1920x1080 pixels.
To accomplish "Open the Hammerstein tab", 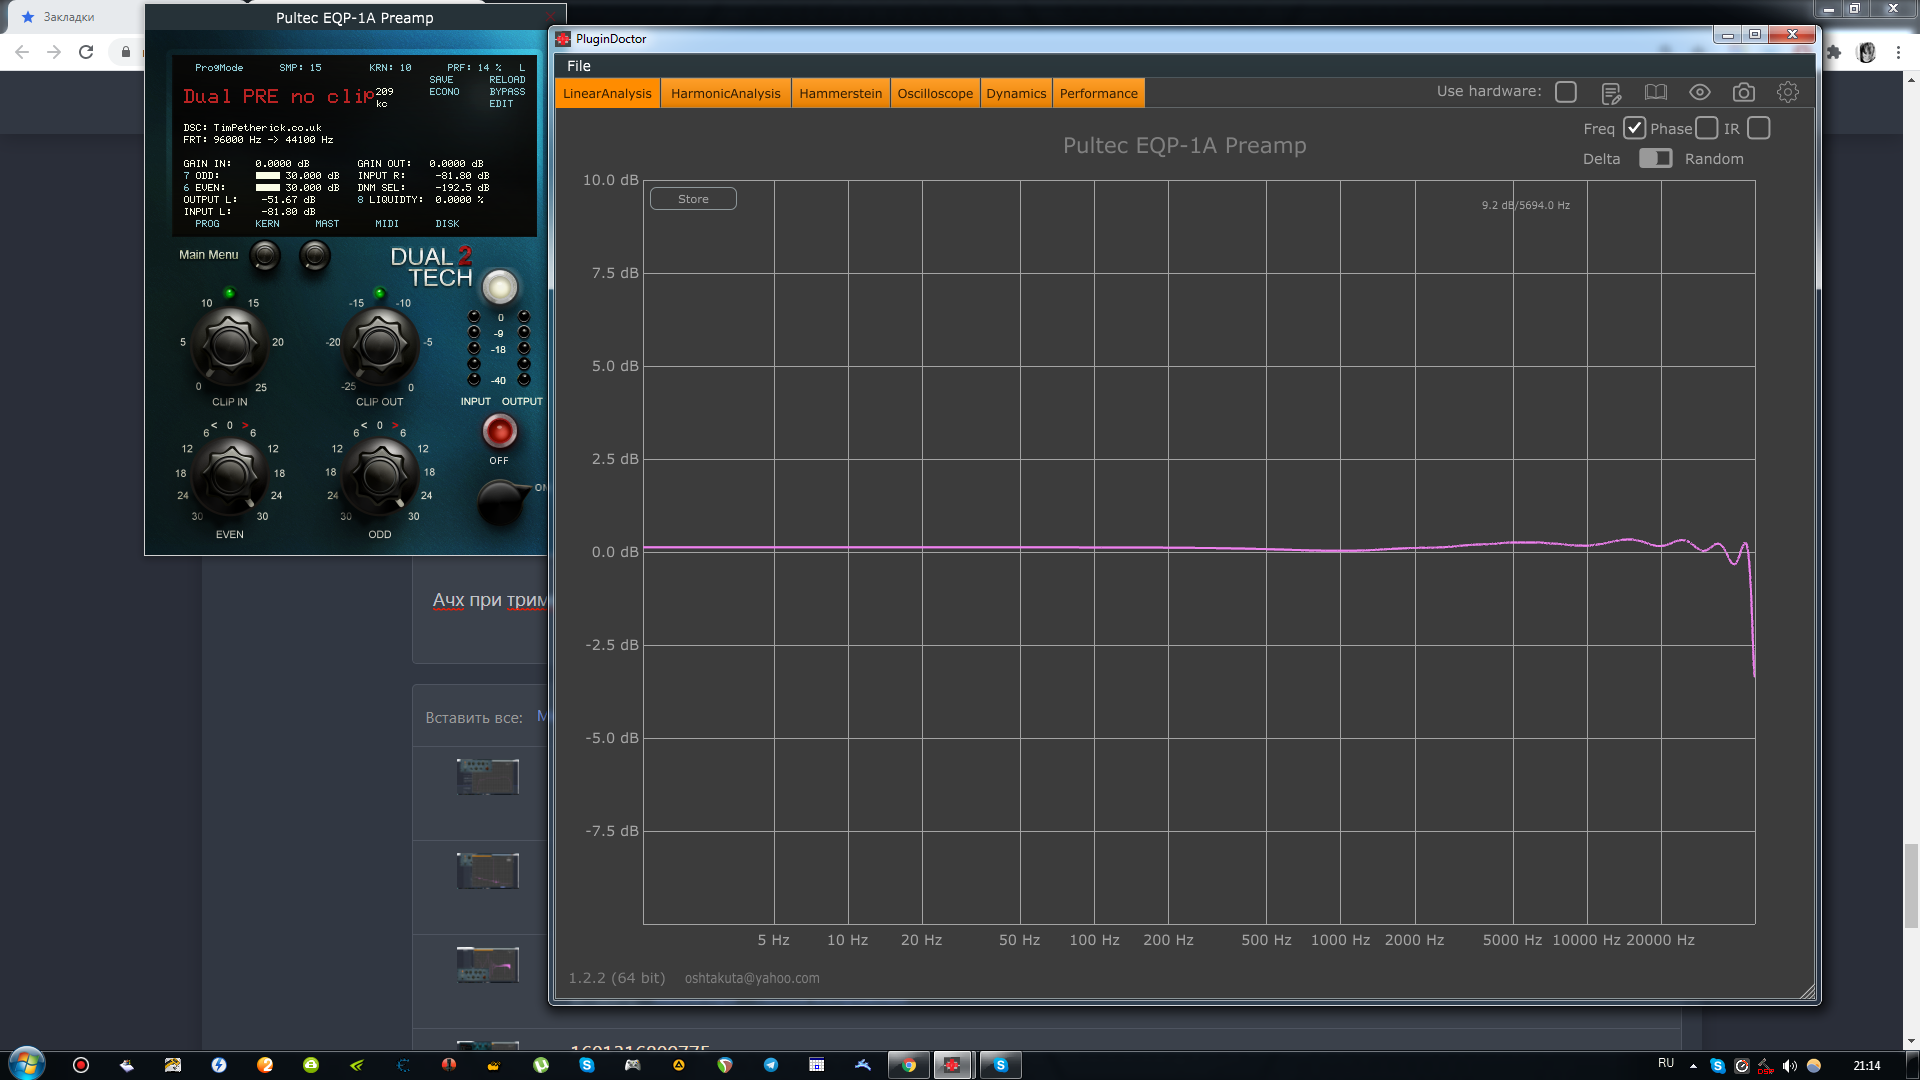I will (841, 93).
